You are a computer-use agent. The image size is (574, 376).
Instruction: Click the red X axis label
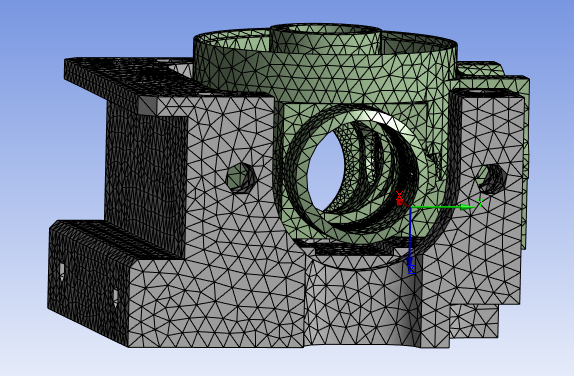399,195
